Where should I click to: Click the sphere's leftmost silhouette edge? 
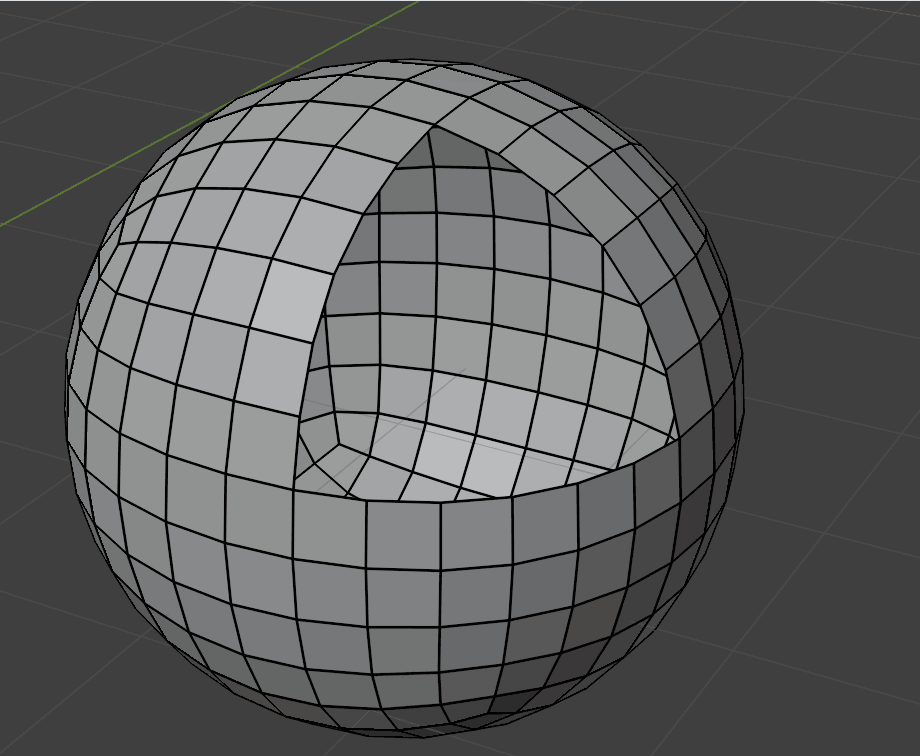(x=65, y=400)
